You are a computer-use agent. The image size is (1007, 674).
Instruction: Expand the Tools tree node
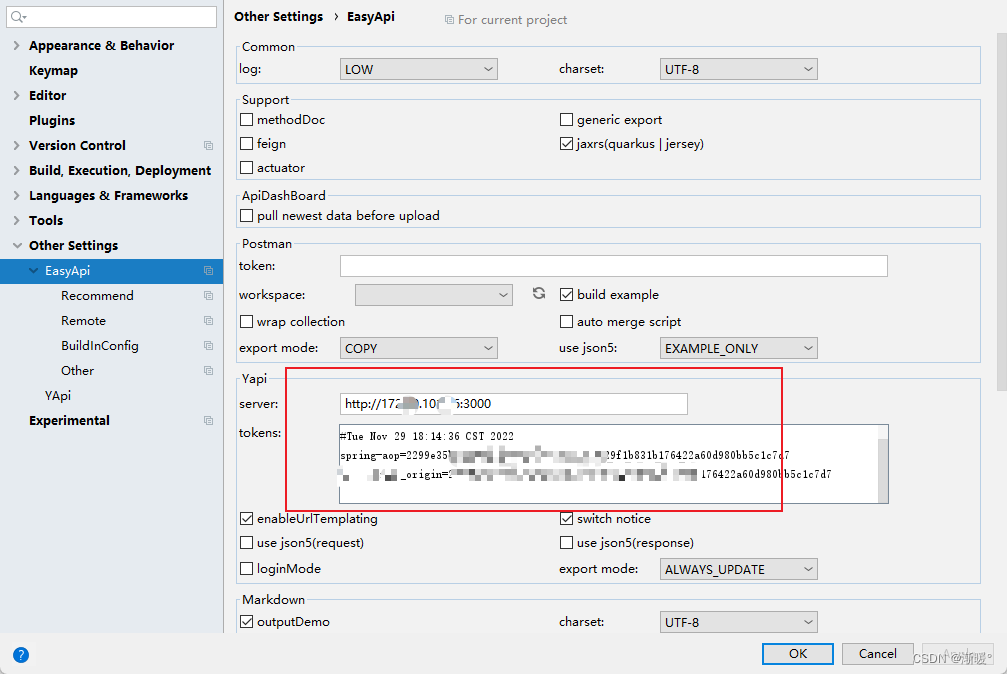point(17,221)
